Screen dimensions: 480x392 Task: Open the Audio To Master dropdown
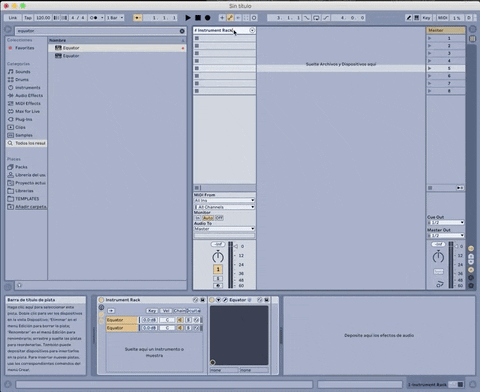(x=224, y=229)
